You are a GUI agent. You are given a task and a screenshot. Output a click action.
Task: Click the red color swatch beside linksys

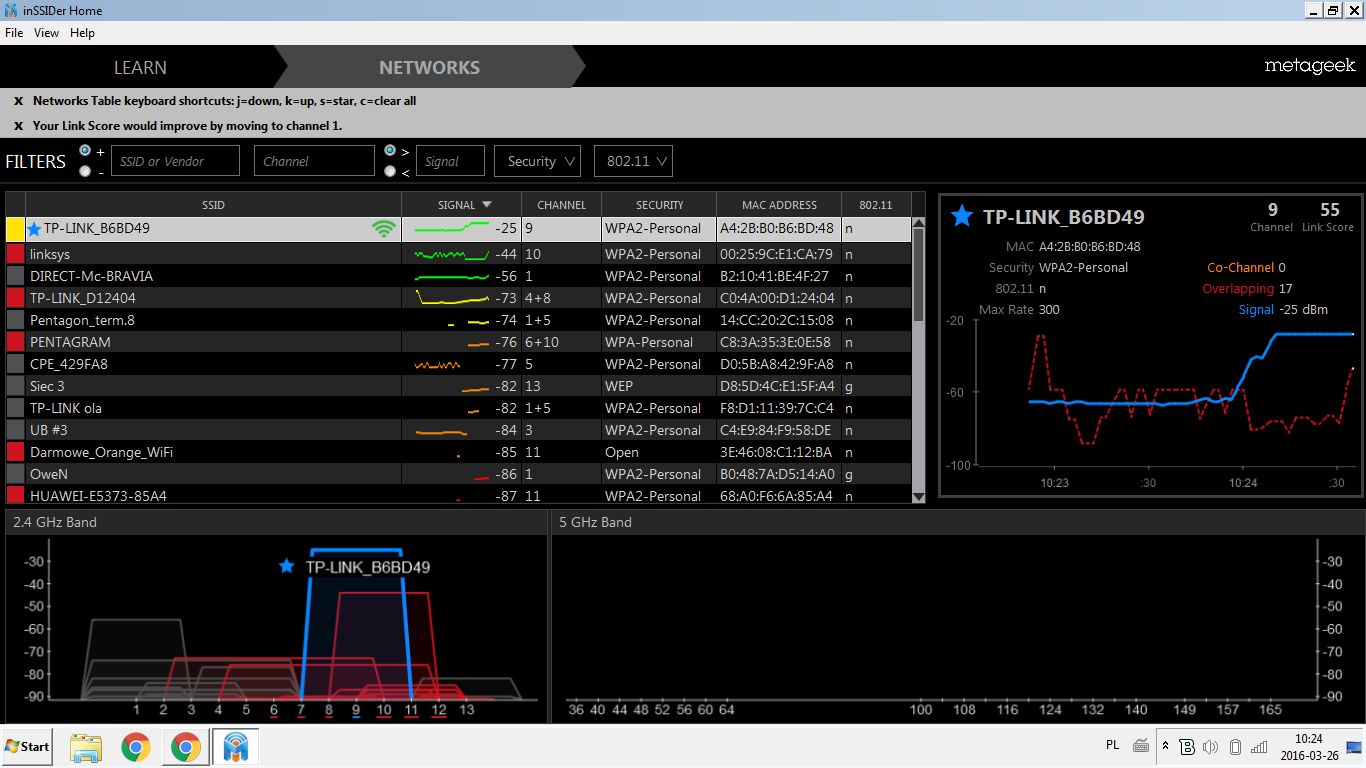[15, 255]
